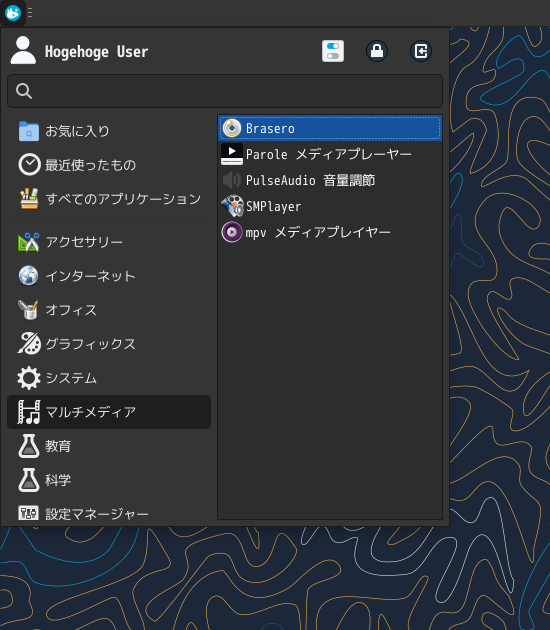Viewport: 550px width, 630px height.
Task: Select オフィス category
Action: 109,310
